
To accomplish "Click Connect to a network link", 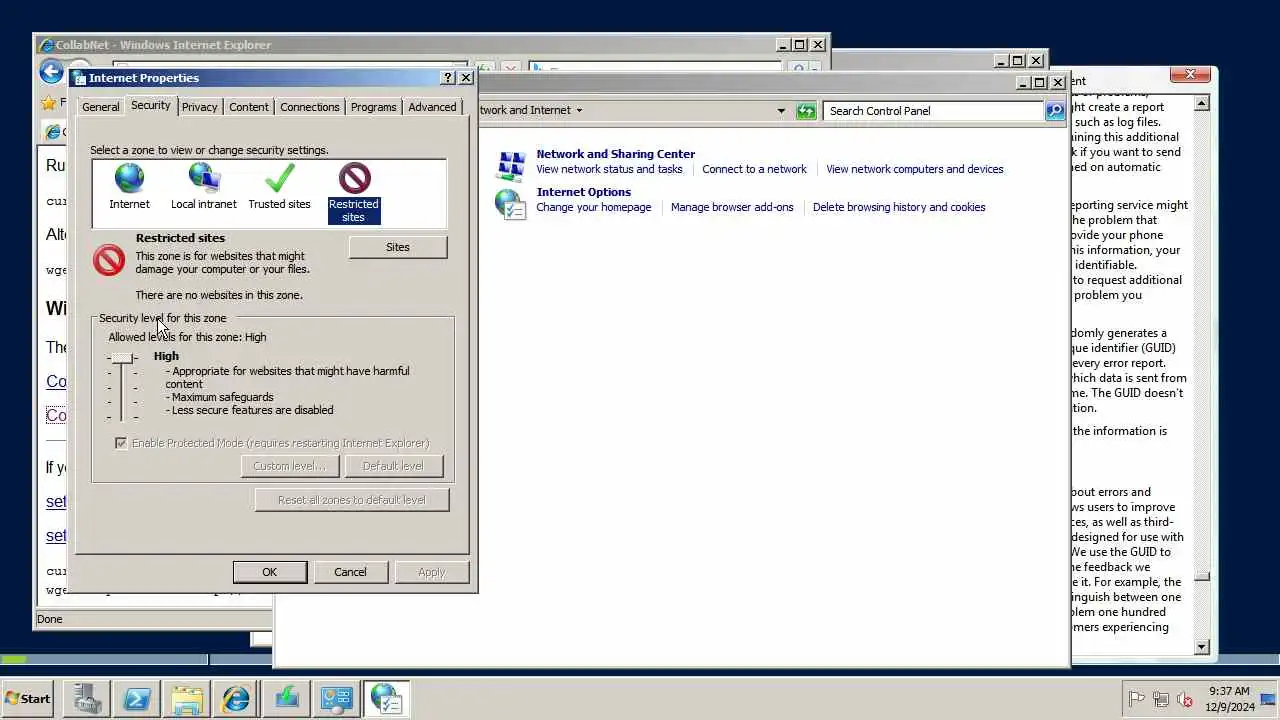I will [754, 169].
